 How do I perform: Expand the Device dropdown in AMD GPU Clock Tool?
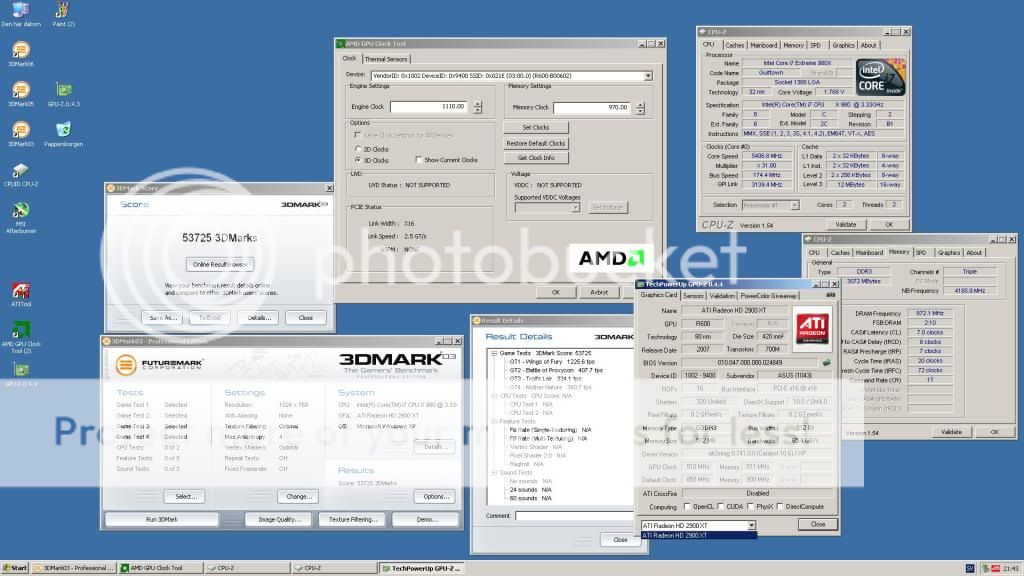coord(648,75)
